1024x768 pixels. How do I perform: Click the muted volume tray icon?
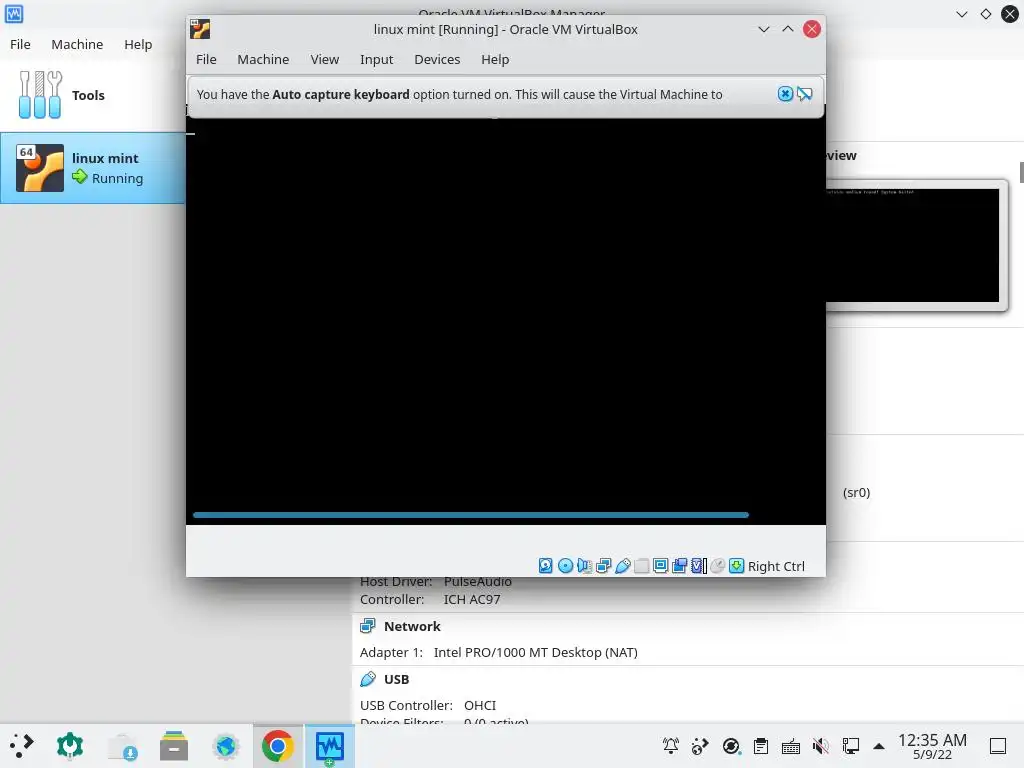tap(821, 746)
